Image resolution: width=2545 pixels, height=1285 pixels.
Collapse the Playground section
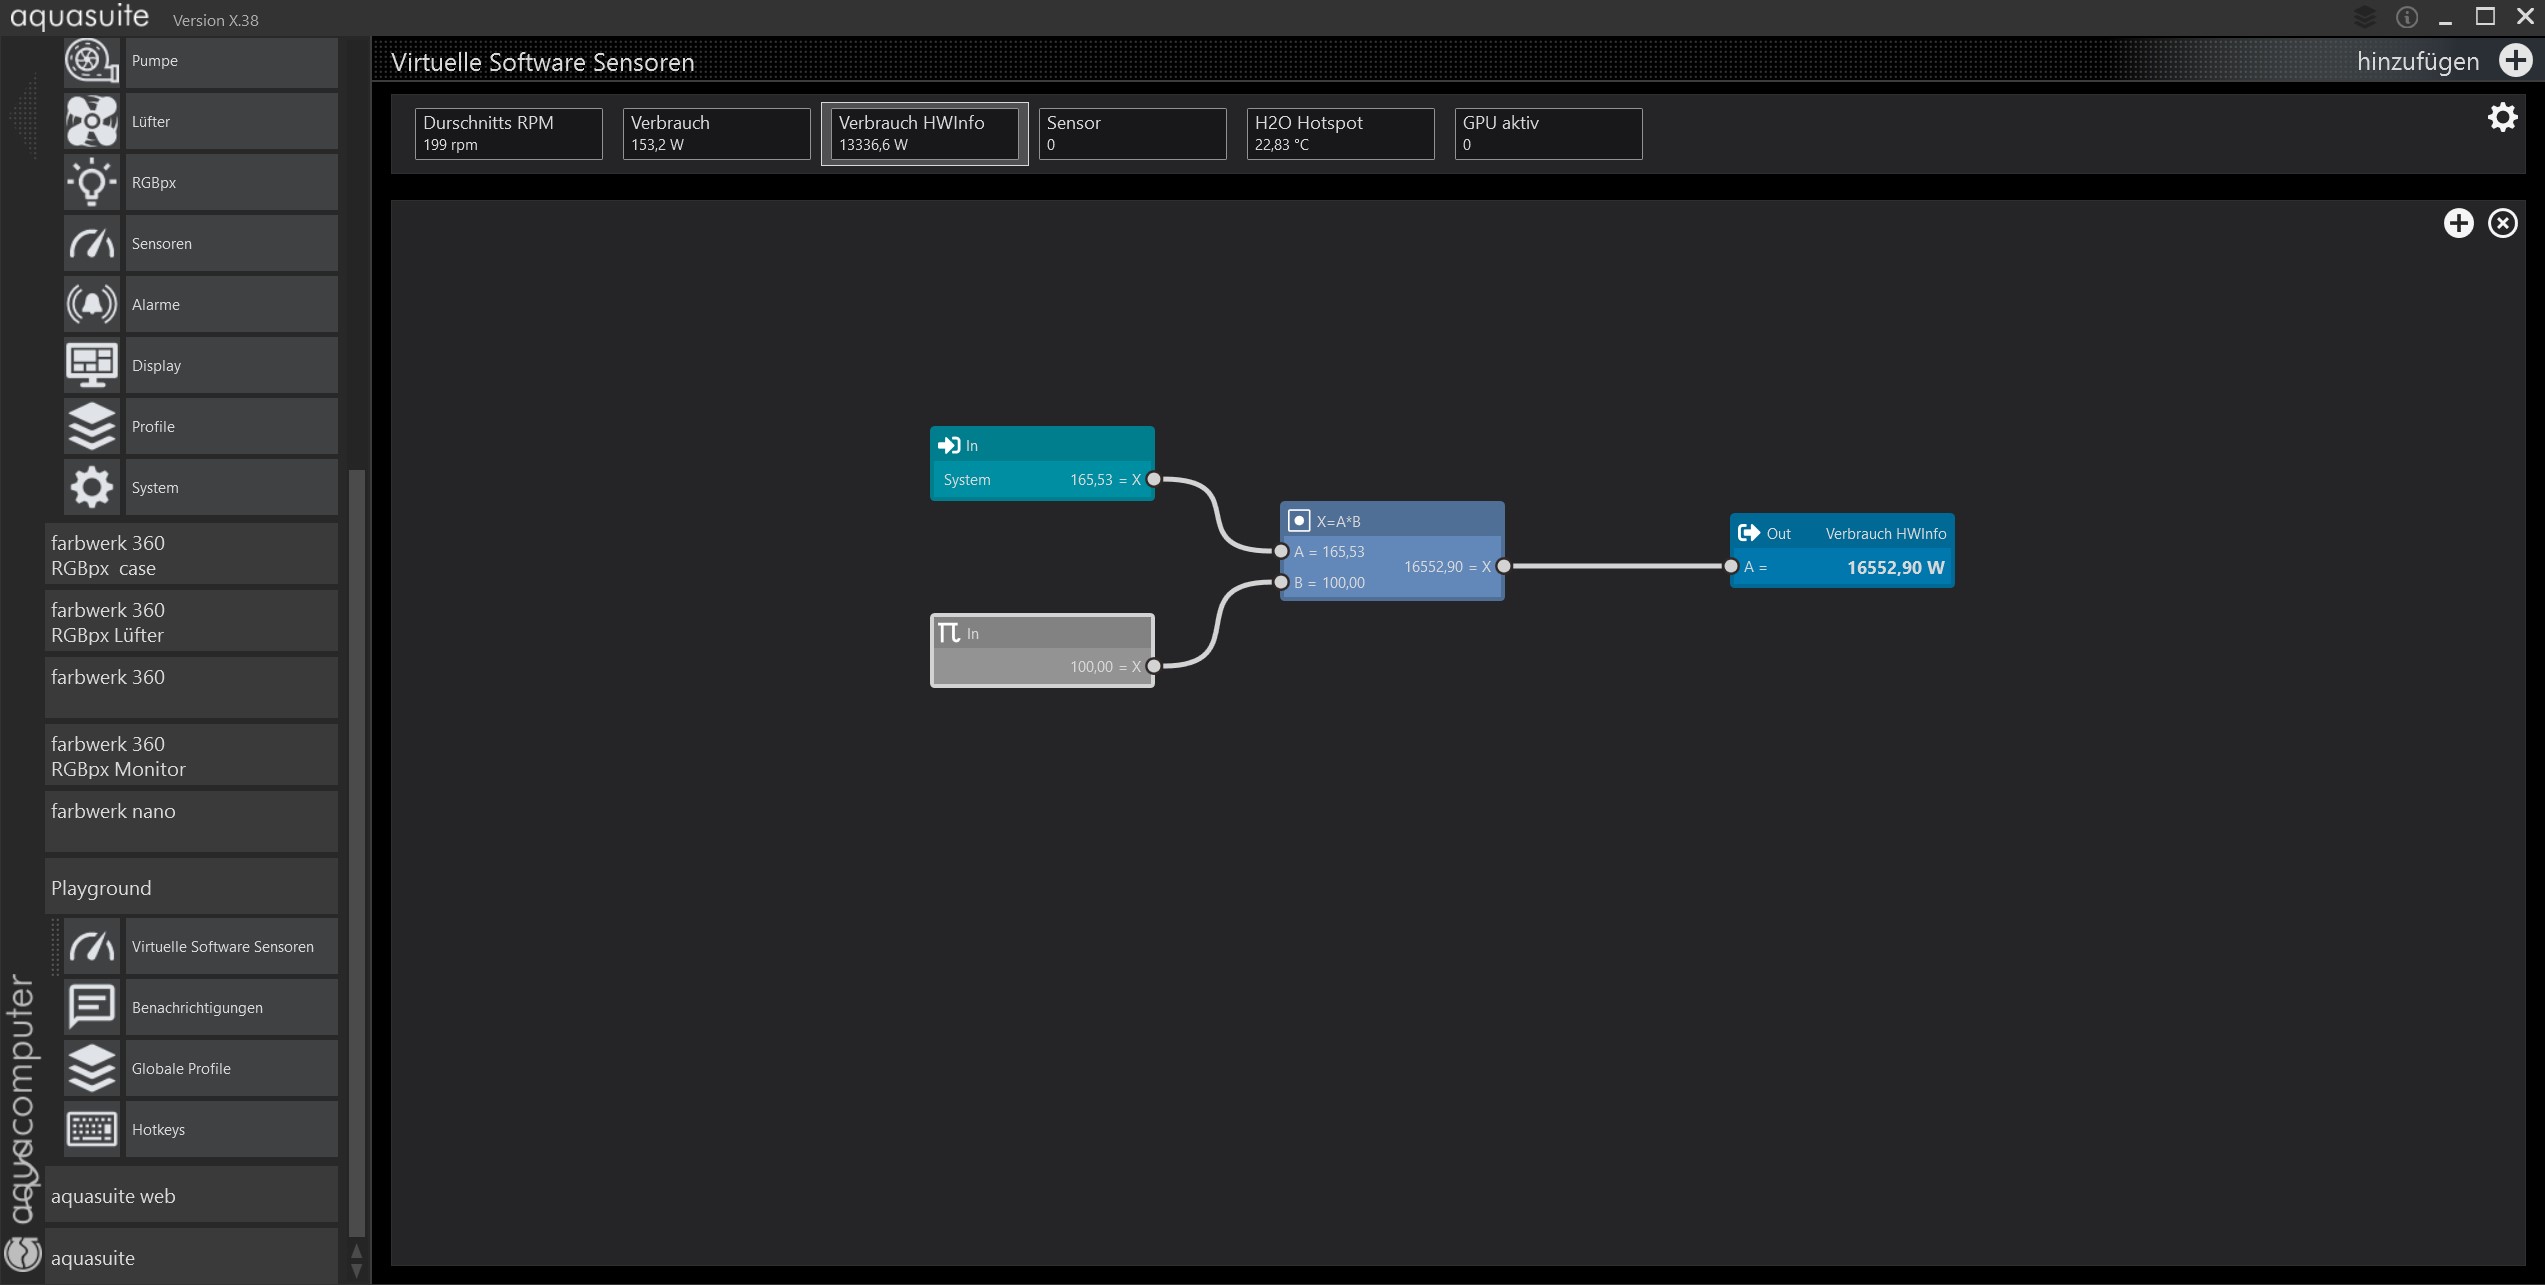[x=190, y=888]
